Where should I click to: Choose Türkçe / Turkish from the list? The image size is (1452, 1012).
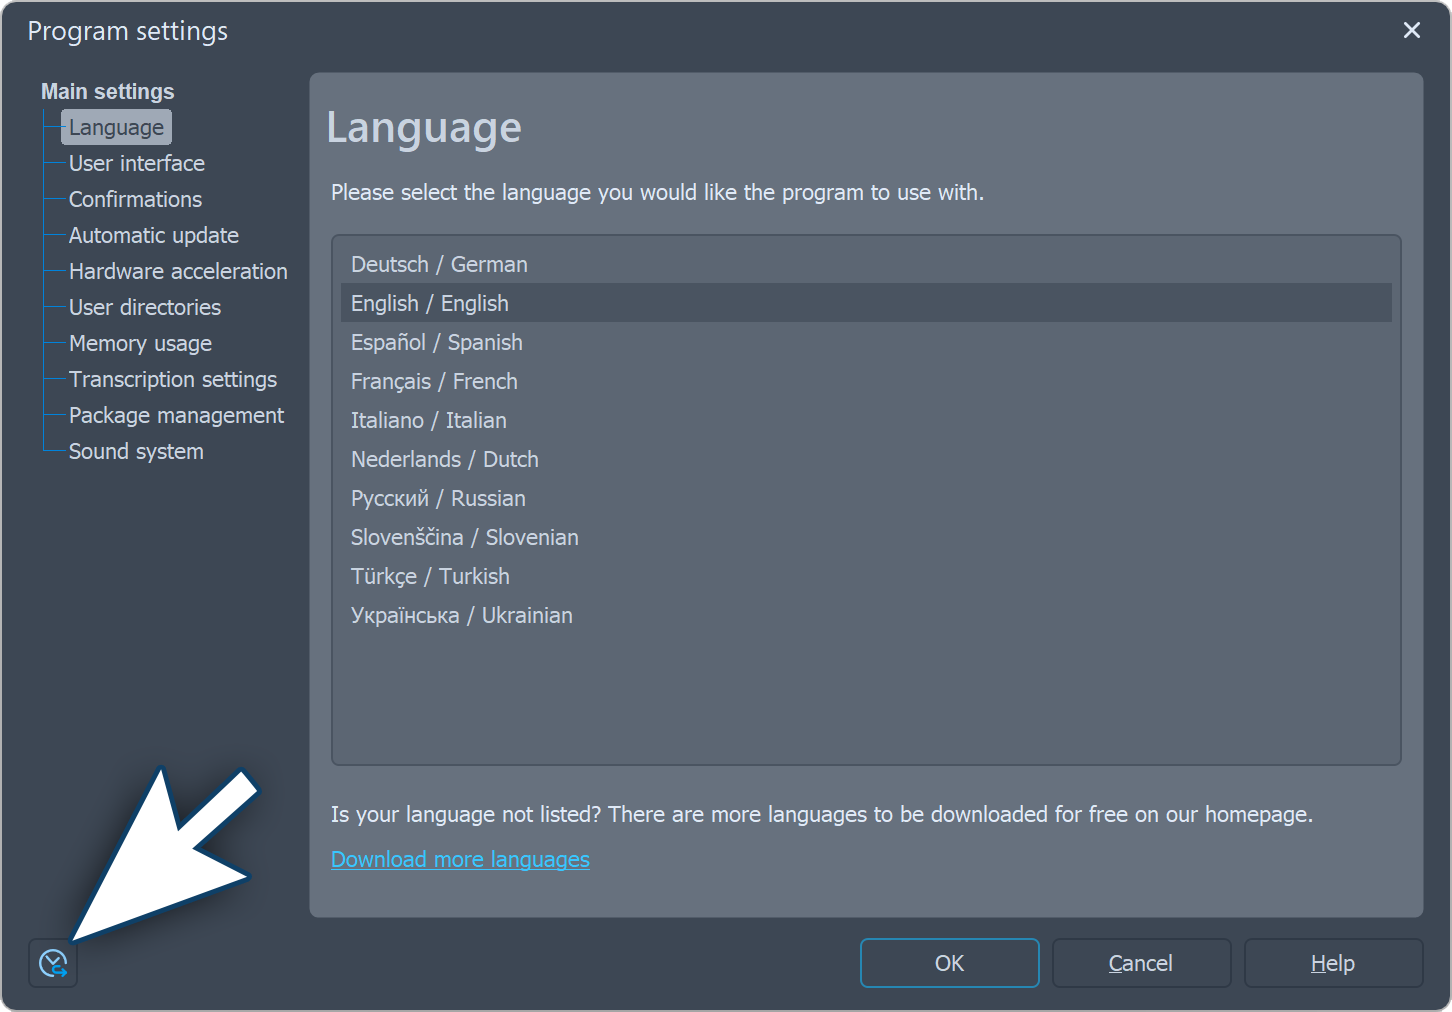tap(430, 576)
